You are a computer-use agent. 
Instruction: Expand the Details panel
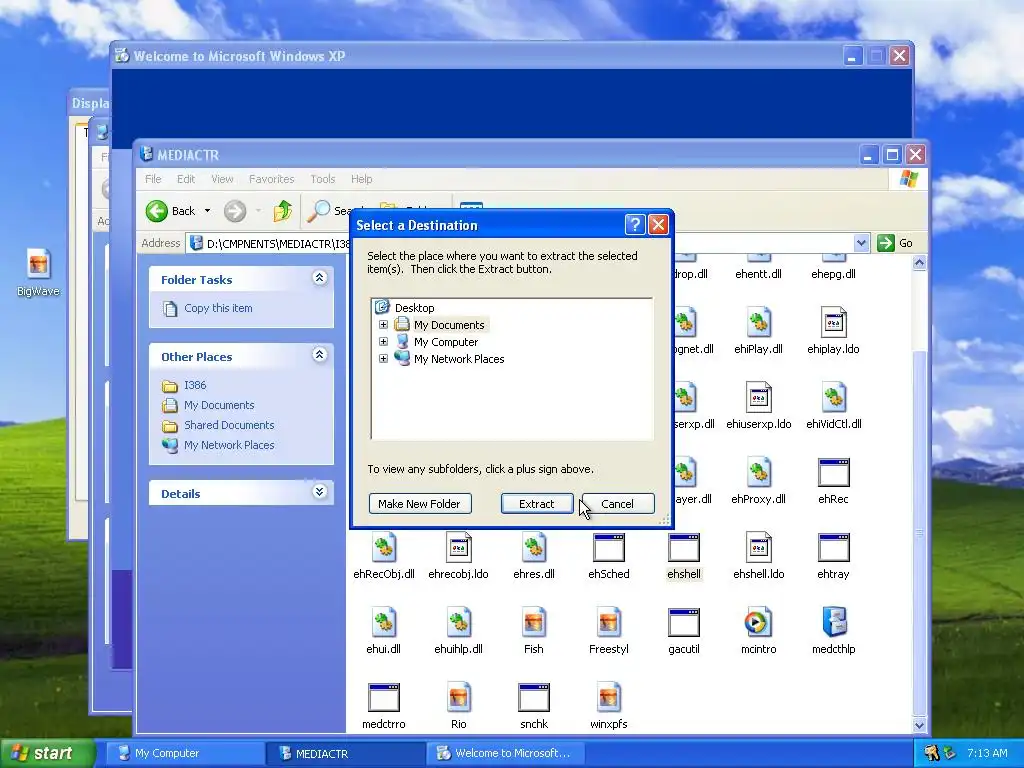click(x=319, y=492)
